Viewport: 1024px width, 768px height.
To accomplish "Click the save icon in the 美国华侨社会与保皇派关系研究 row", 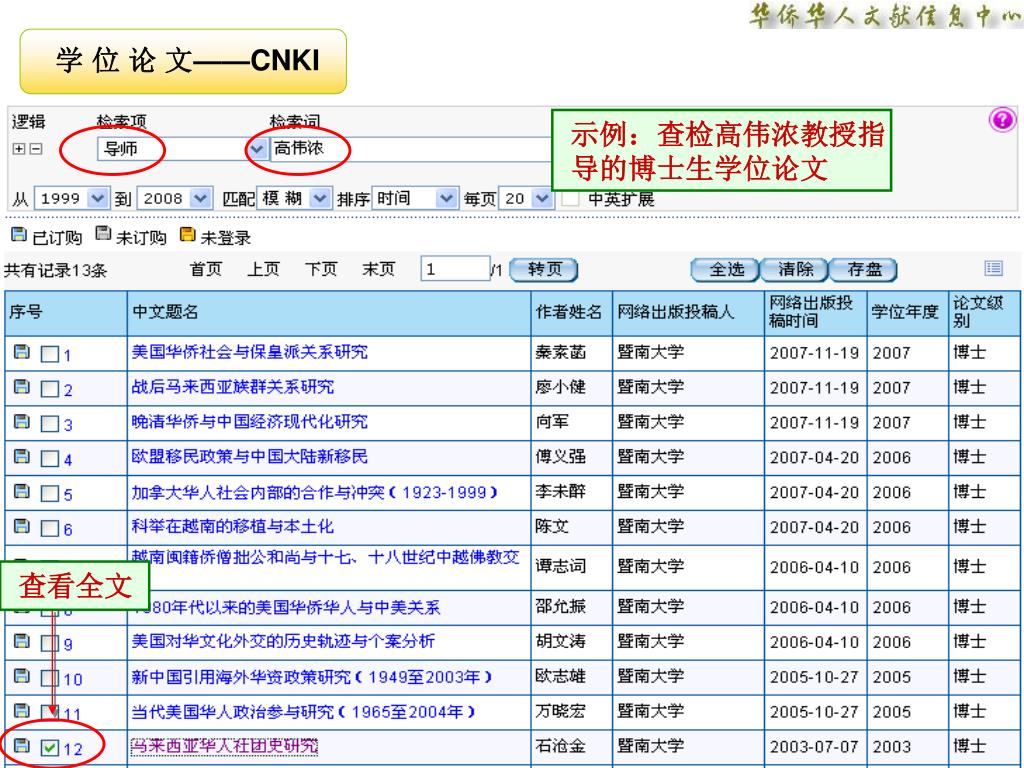I will click(22, 352).
